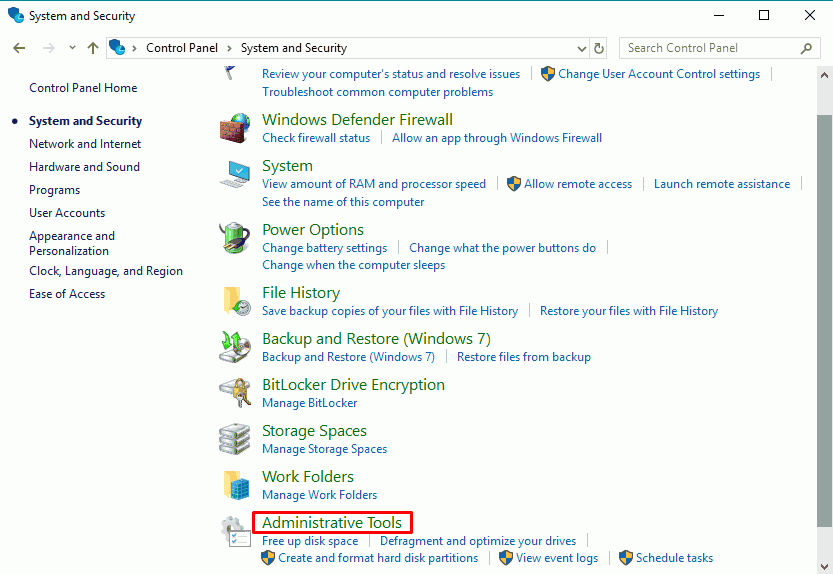Click the shield icon beside View event logs

pyautogui.click(x=506, y=558)
